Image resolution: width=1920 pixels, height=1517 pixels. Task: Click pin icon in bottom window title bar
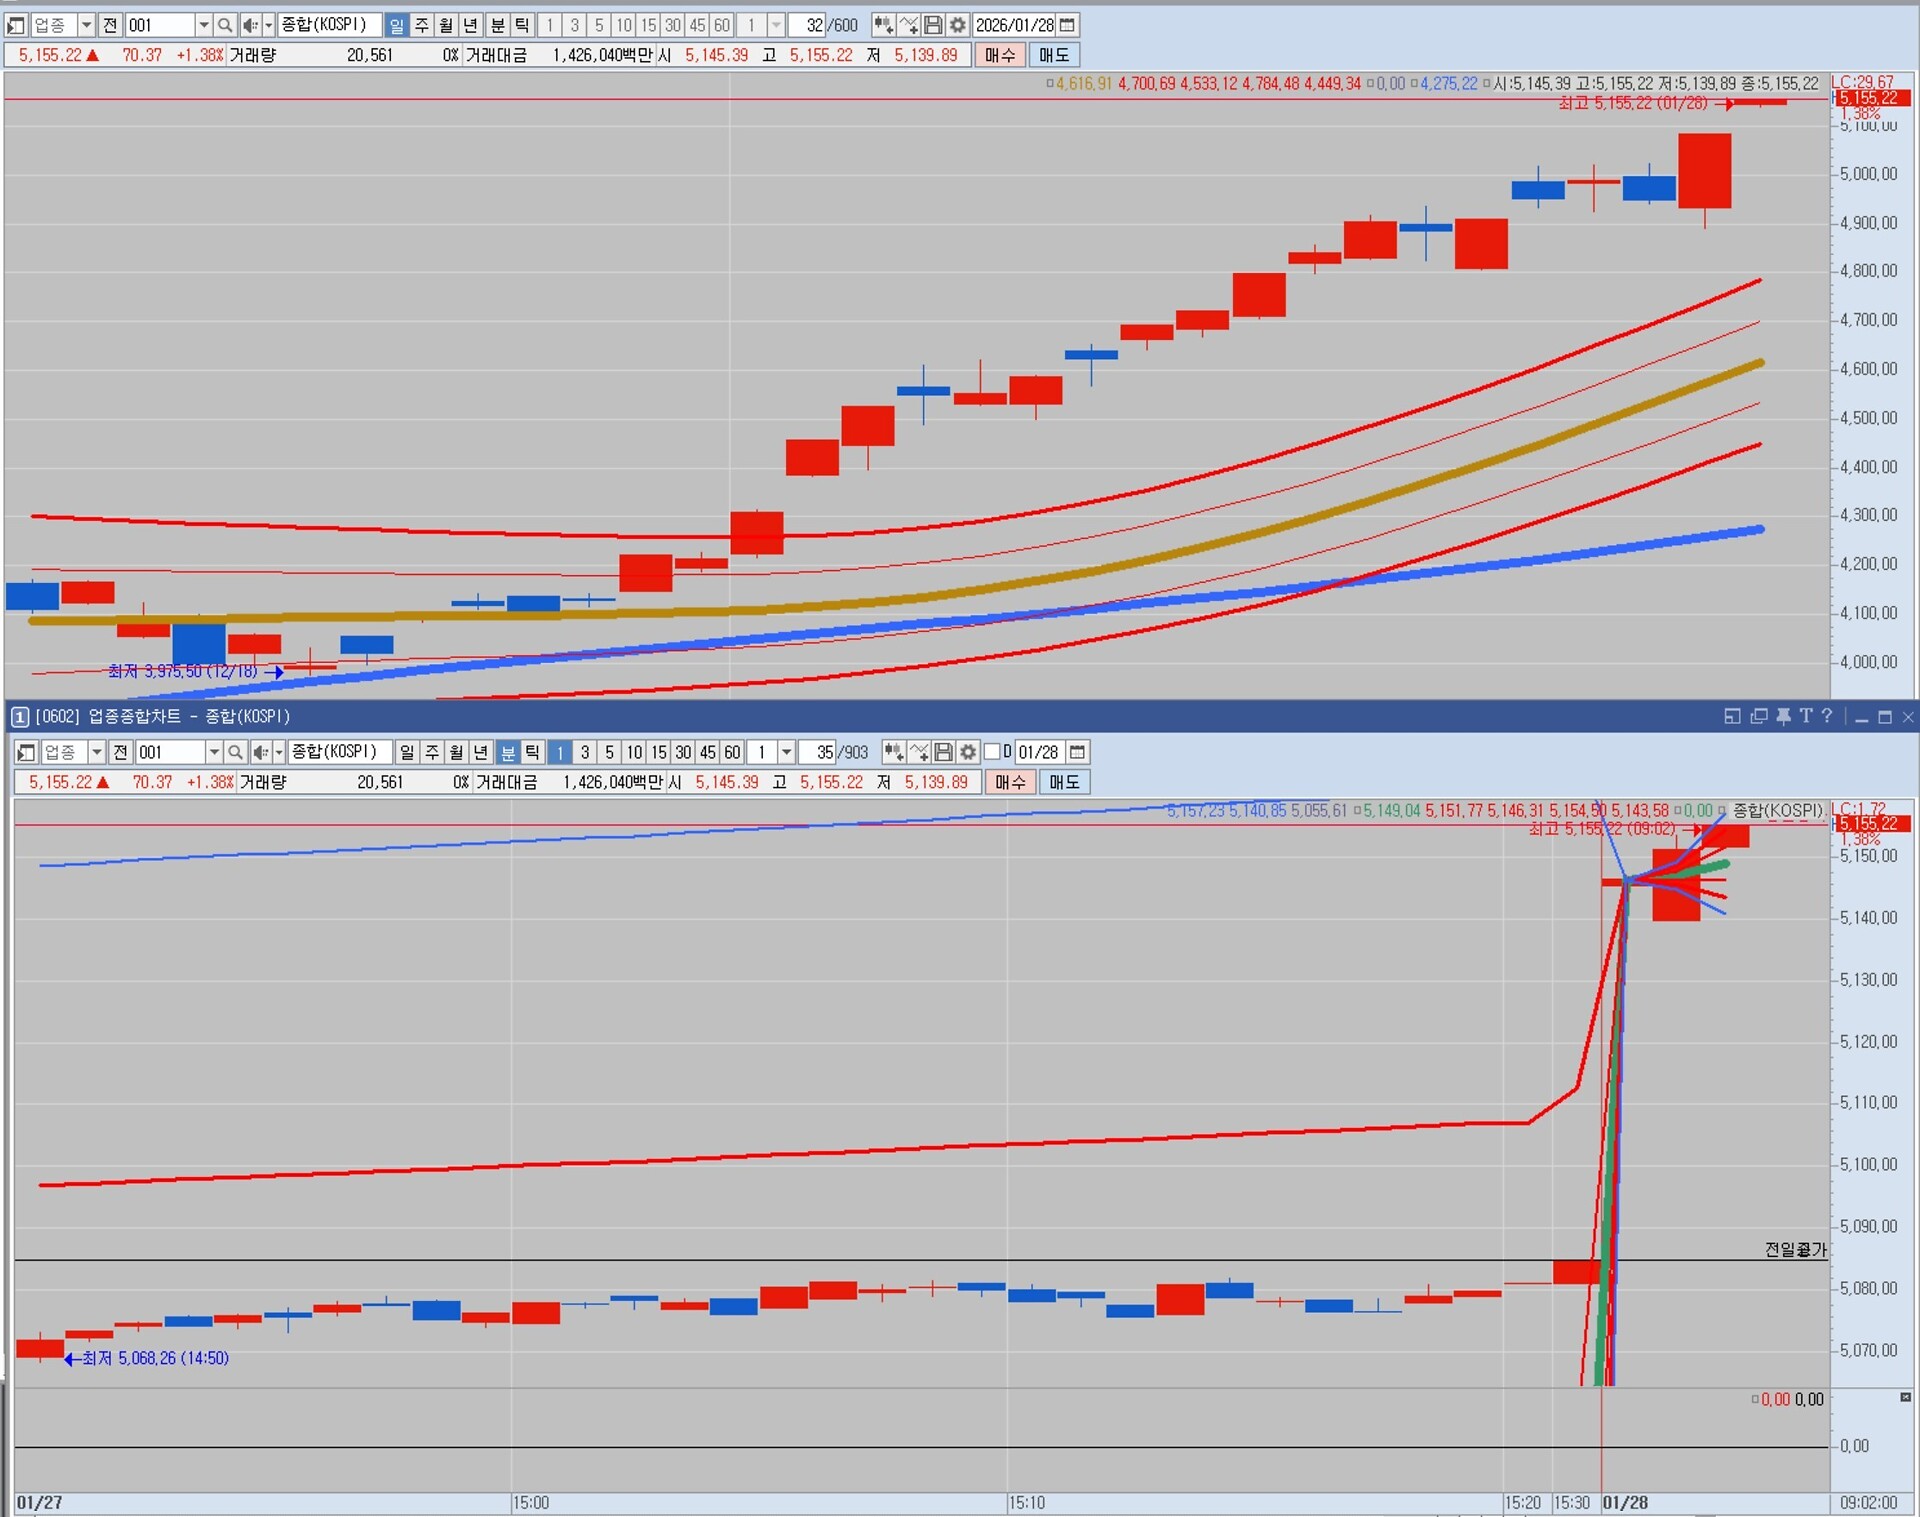1783,716
